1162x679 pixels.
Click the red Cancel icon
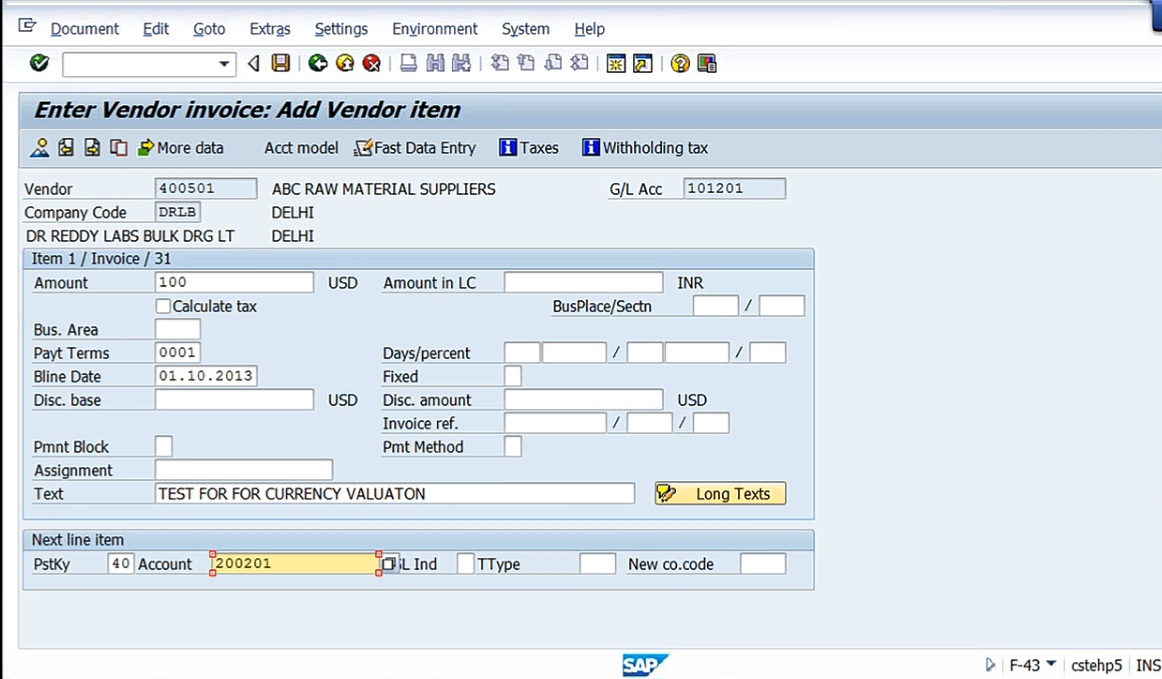click(372, 63)
